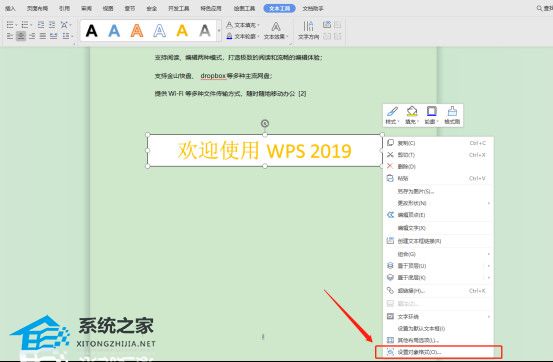
Task: Apply the orange outlined WordArt style
Action: 137,31
